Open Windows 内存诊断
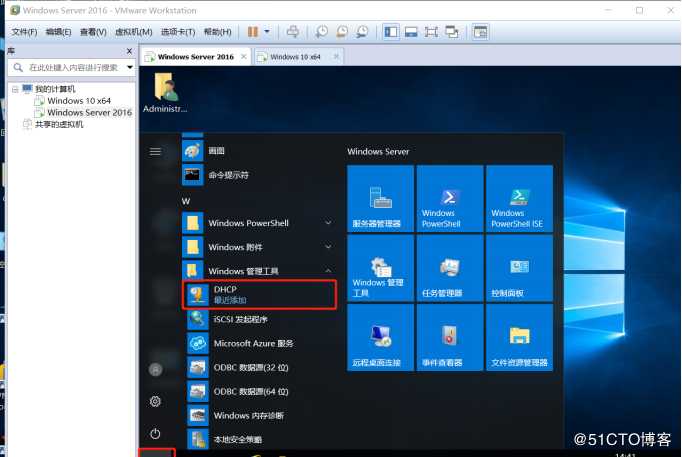 261,416
